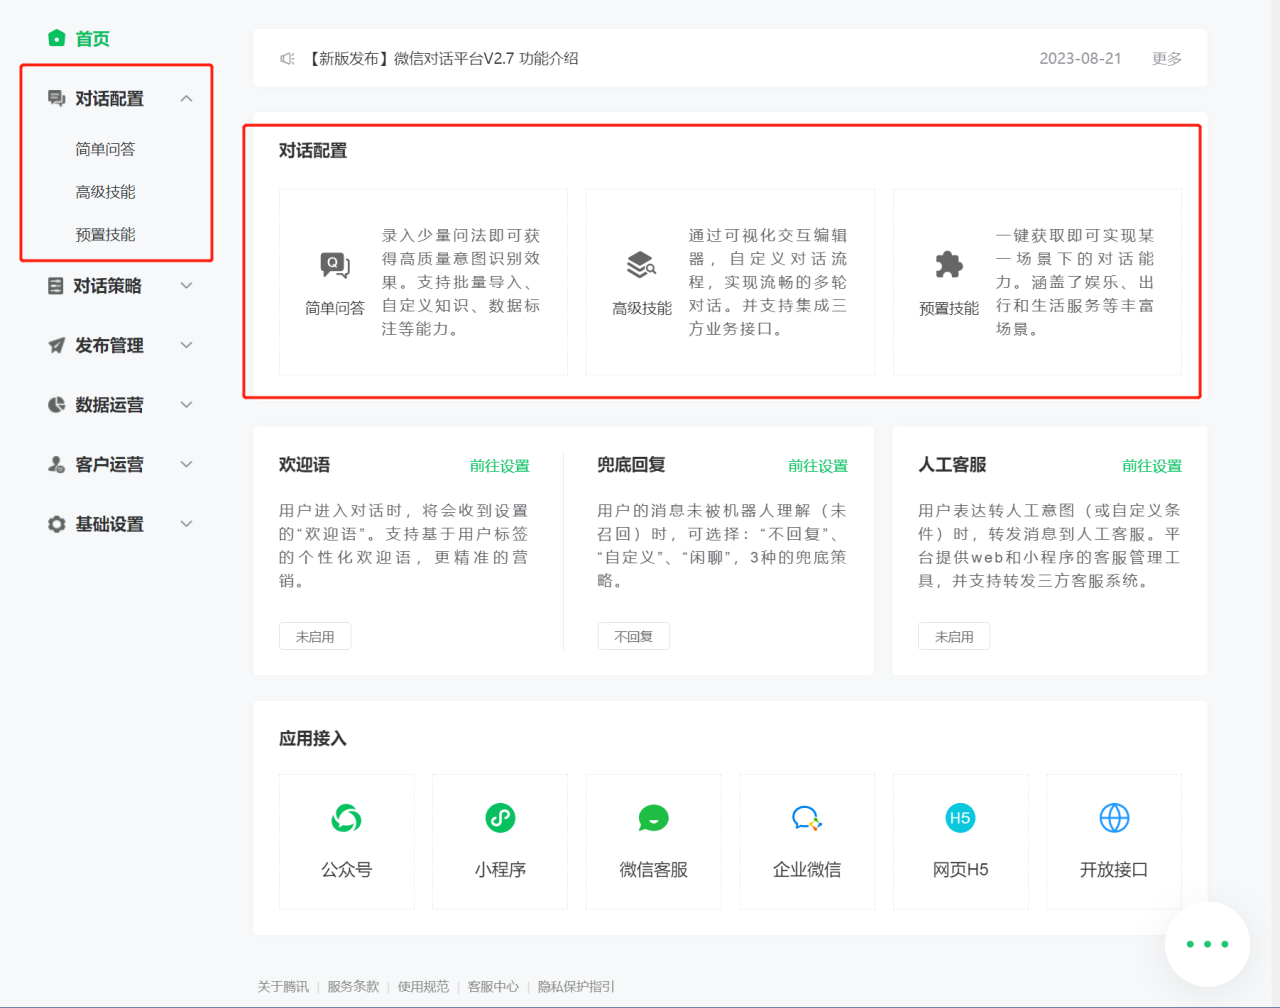
Task: Click 更多 on the announcement bar
Action: coord(1166,59)
